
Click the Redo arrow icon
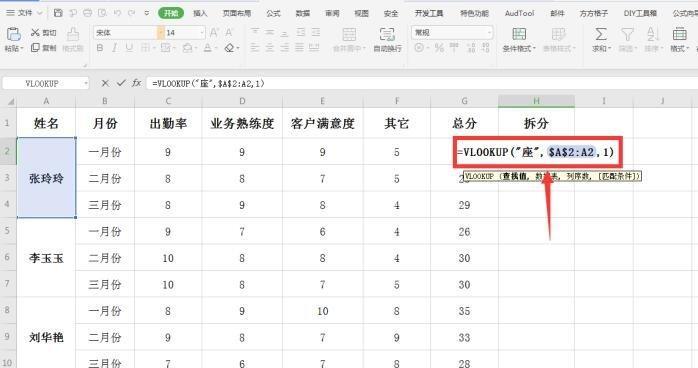coord(131,13)
